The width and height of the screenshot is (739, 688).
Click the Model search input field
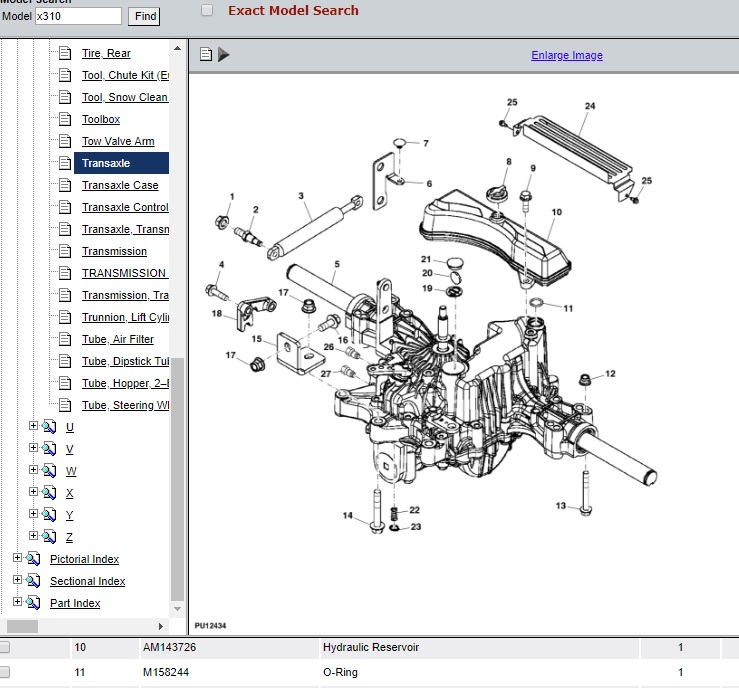coord(78,16)
